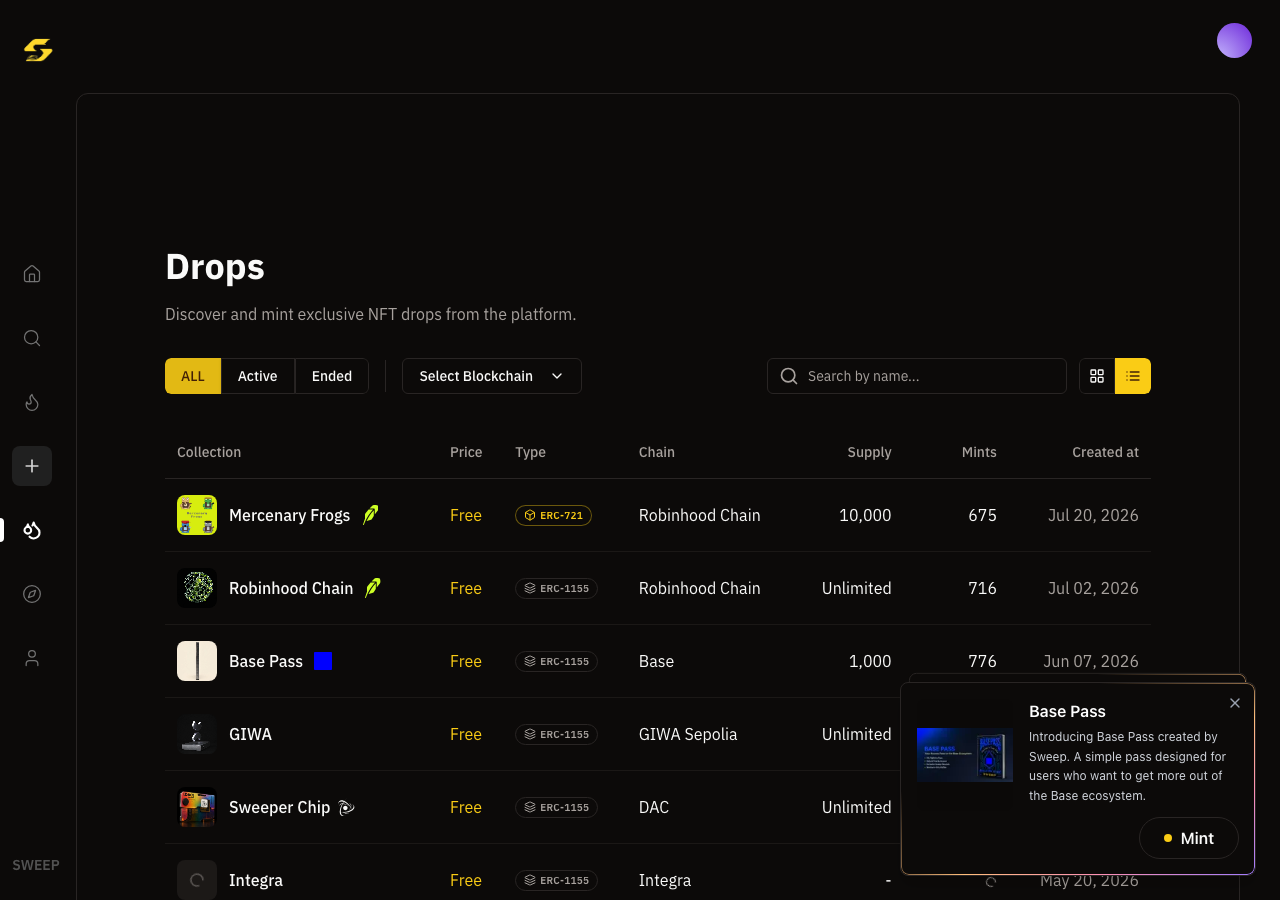Click the feather badge next to Mercenary Frogs
Viewport: 1280px width, 900px height.
click(x=370, y=515)
